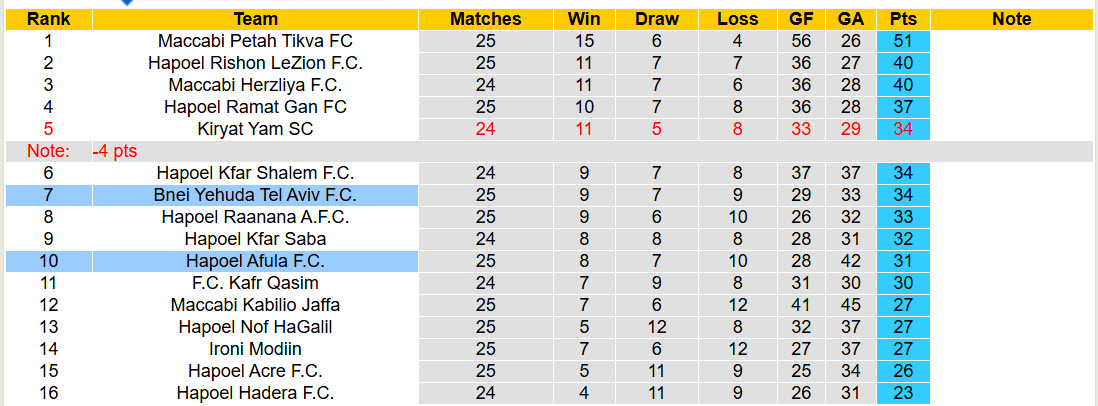This screenshot has width=1098, height=406.
Task: Open Hapoel Hadera F.C. team page
Action: tap(255, 393)
